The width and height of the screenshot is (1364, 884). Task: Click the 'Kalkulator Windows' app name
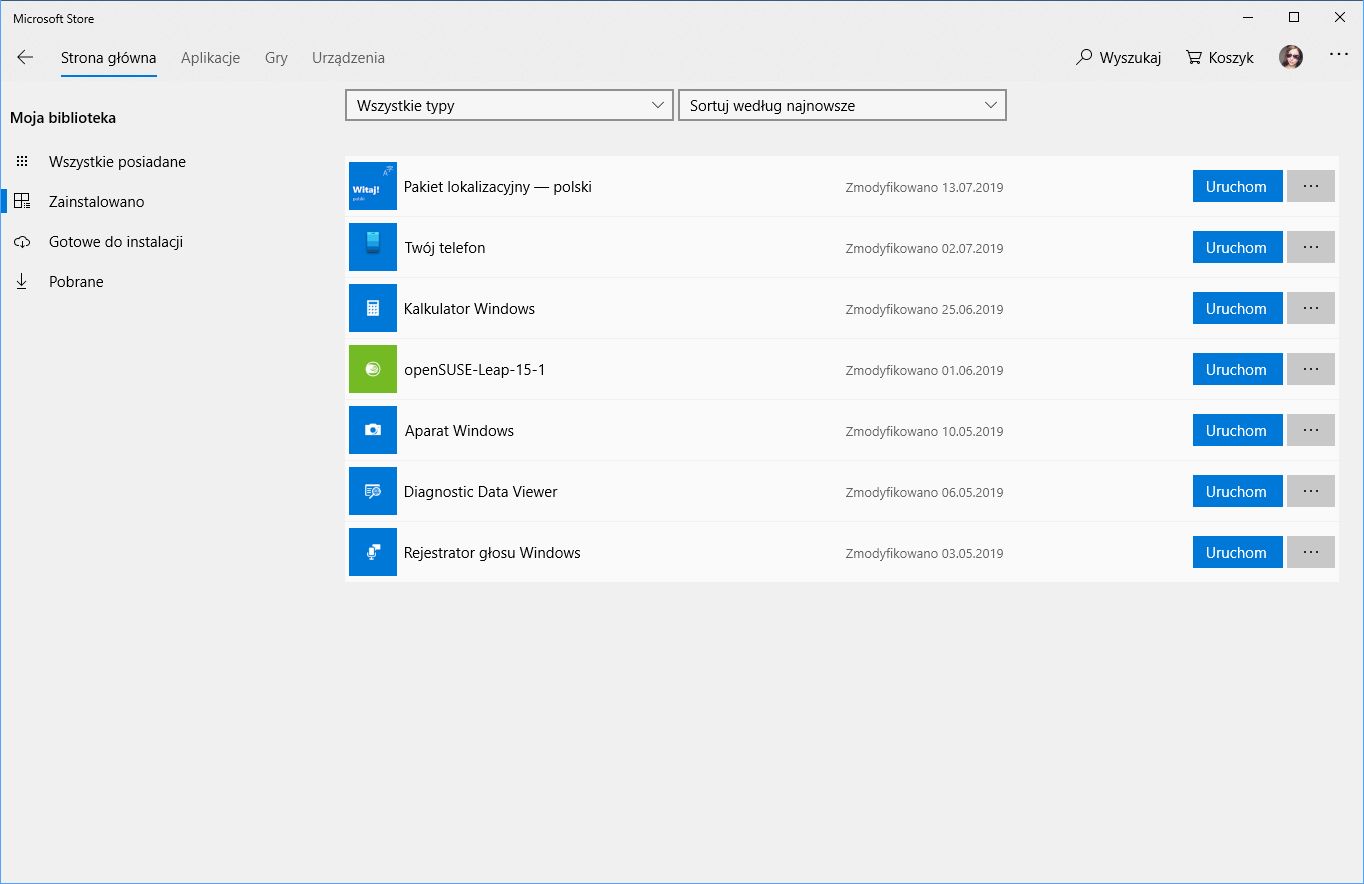(x=469, y=309)
